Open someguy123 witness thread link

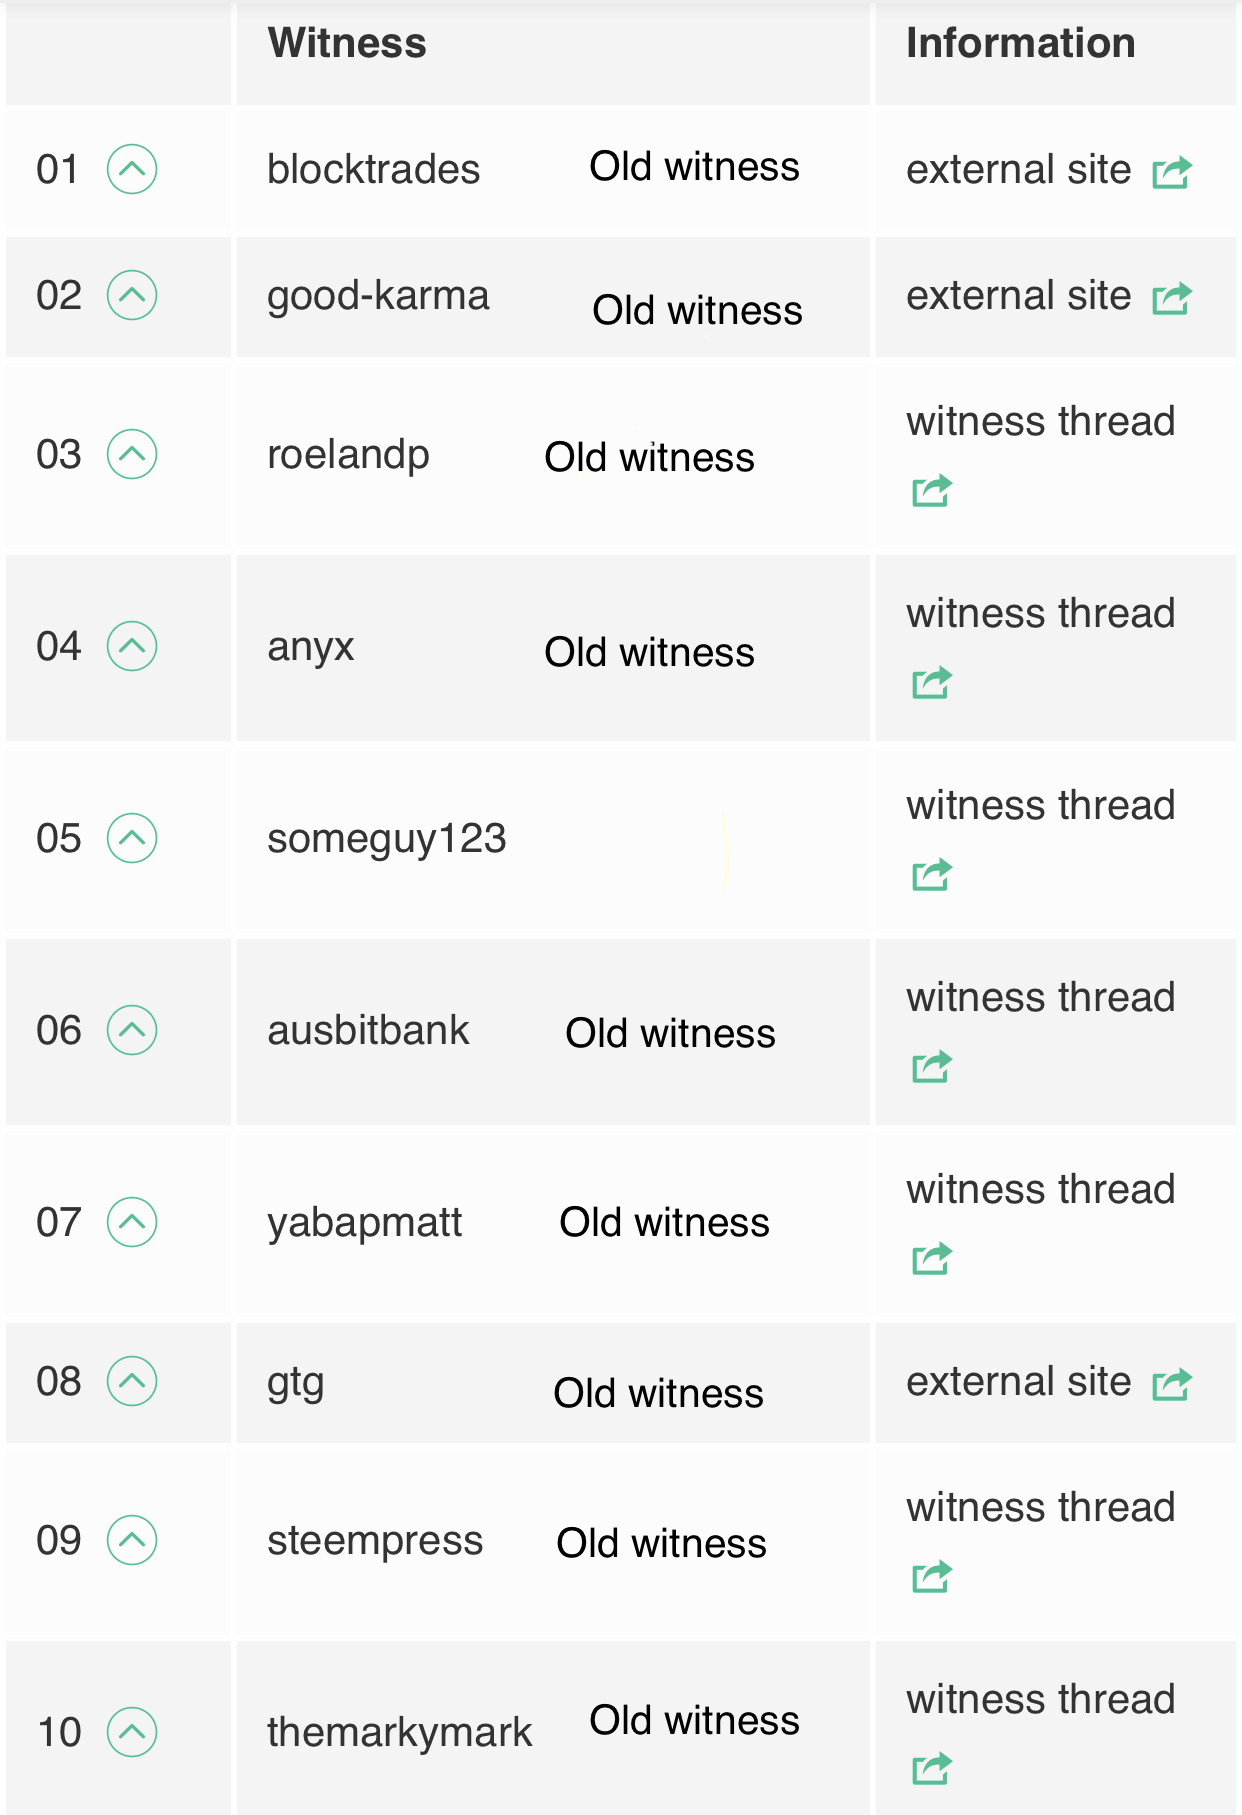pyautogui.click(x=1040, y=806)
